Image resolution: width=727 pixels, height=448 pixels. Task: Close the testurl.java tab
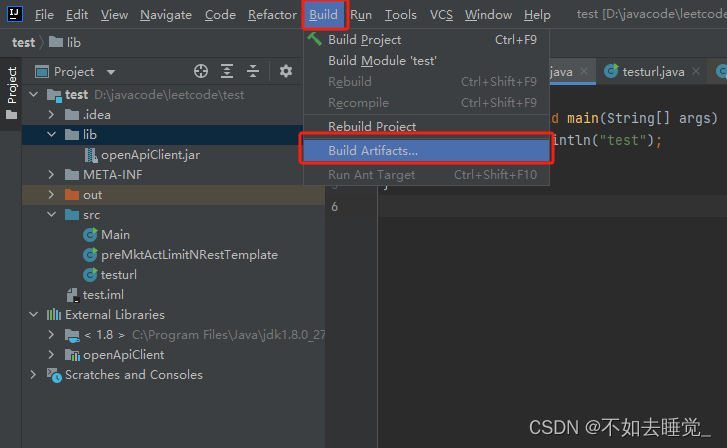point(696,71)
